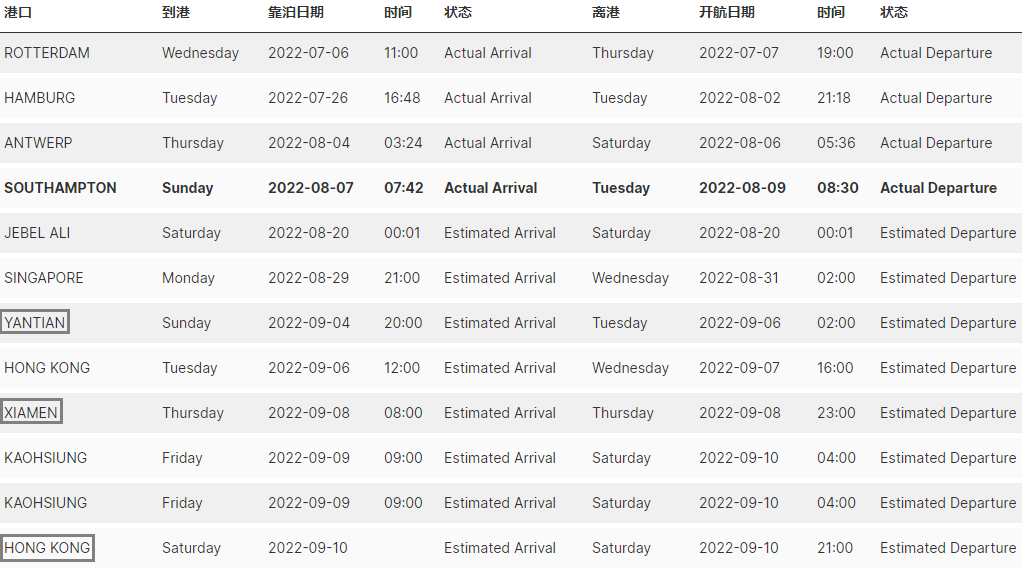
Task: Click the boxed XIAMEN port name
Action: tap(31, 413)
